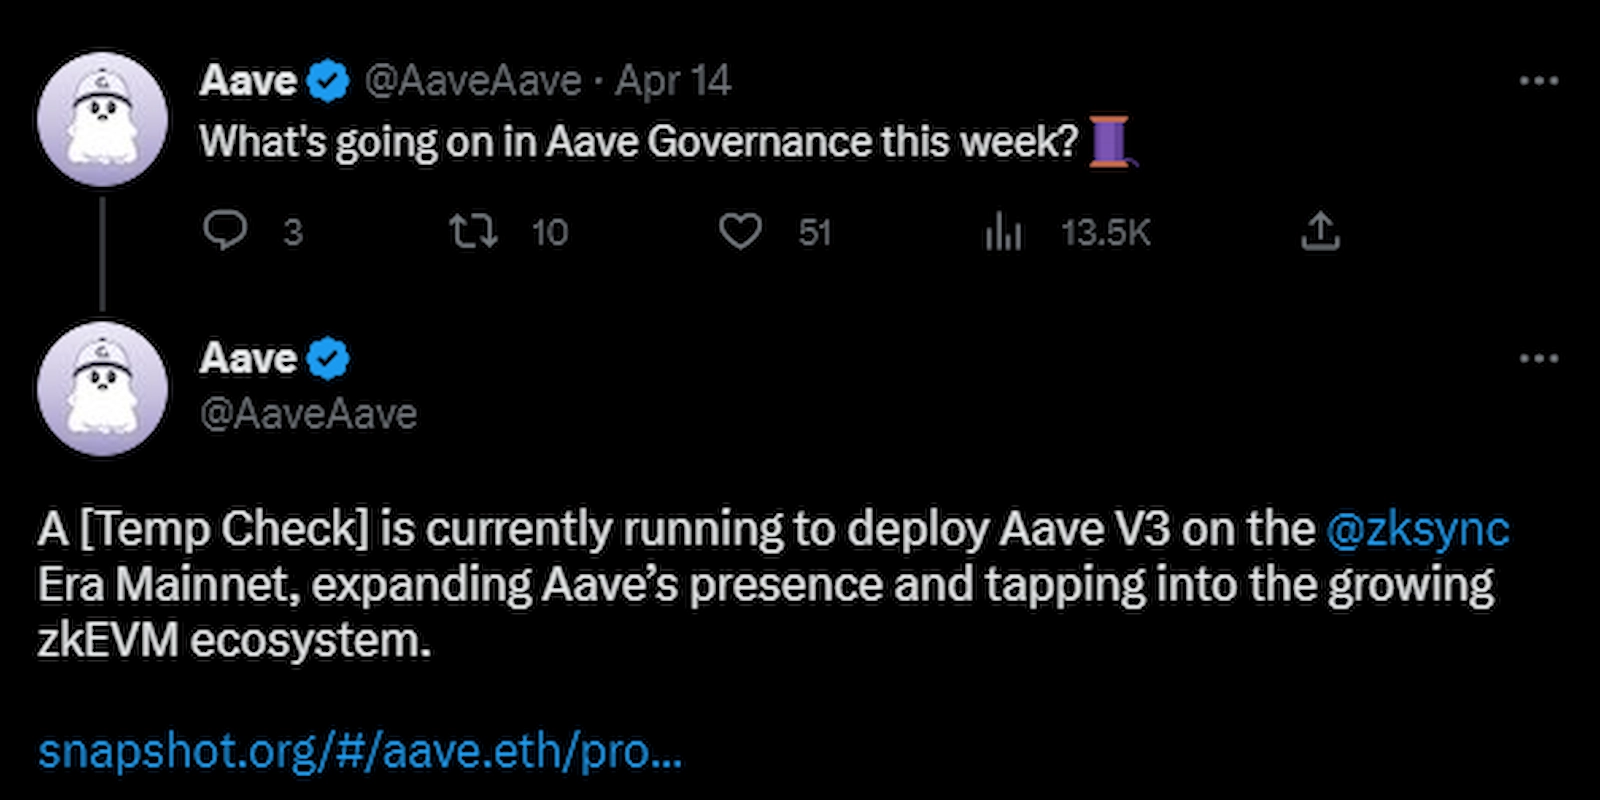Open the second tweet's three-dot menu
The width and height of the screenshot is (1600, 800).
(x=1538, y=358)
